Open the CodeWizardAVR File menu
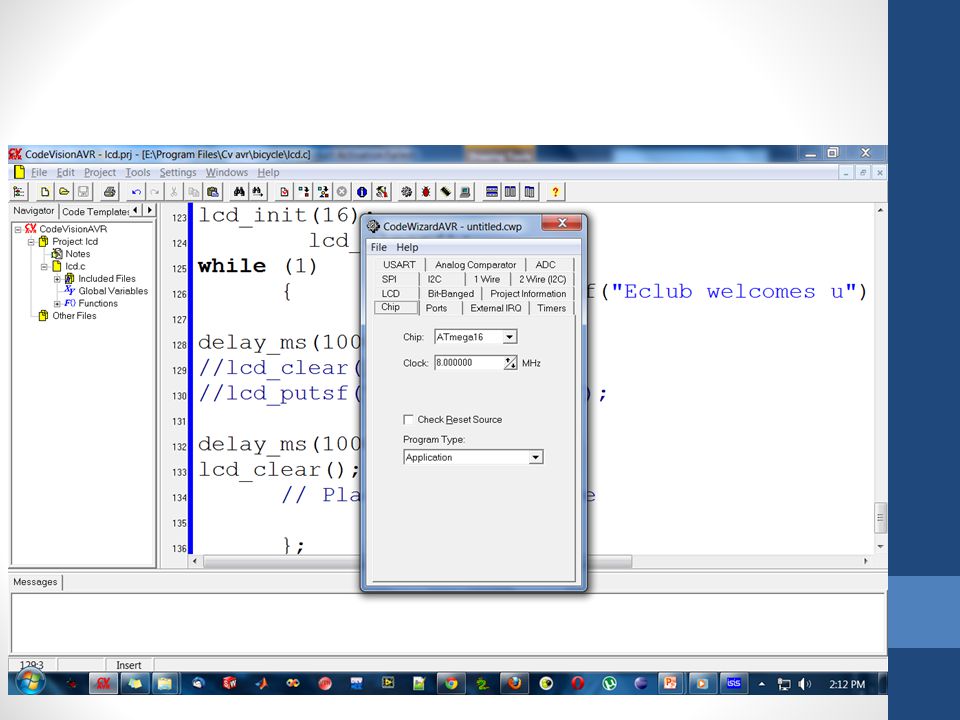 [x=378, y=247]
